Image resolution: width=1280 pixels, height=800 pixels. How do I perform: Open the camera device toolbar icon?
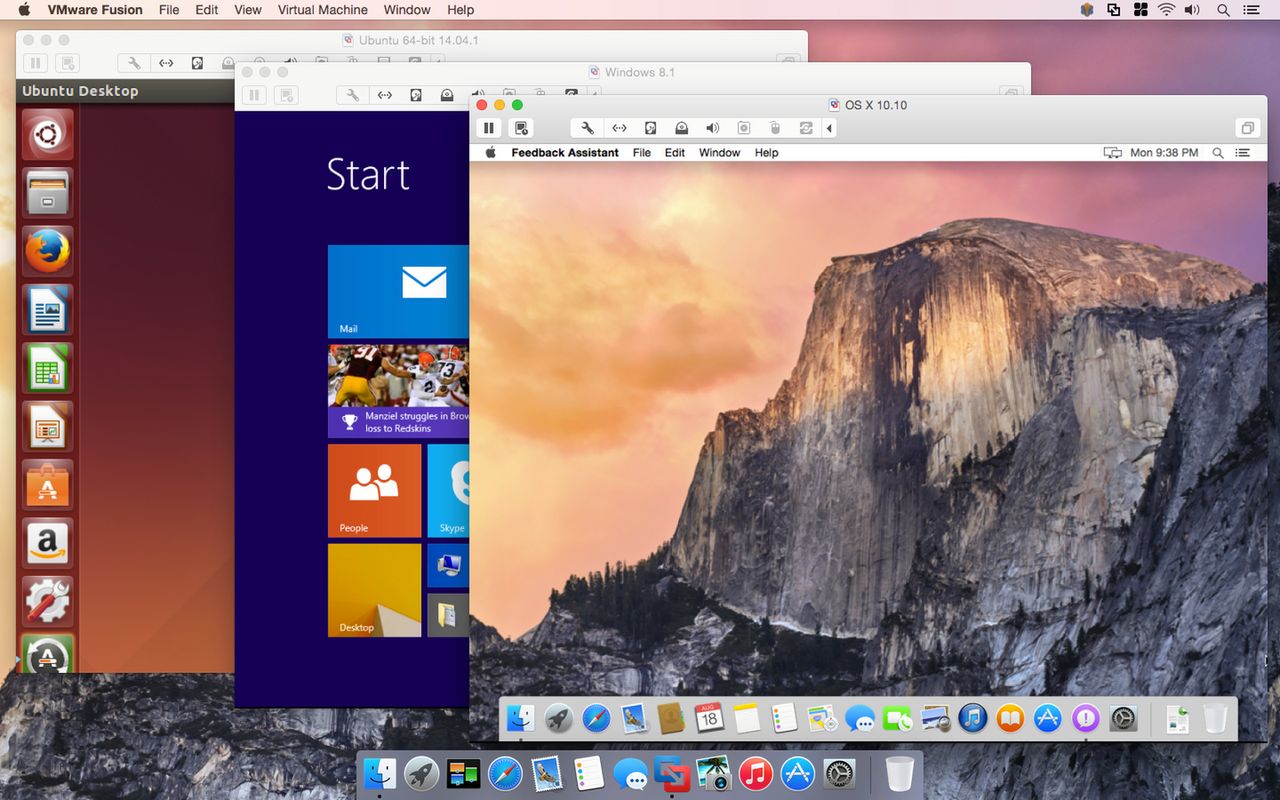744,128
